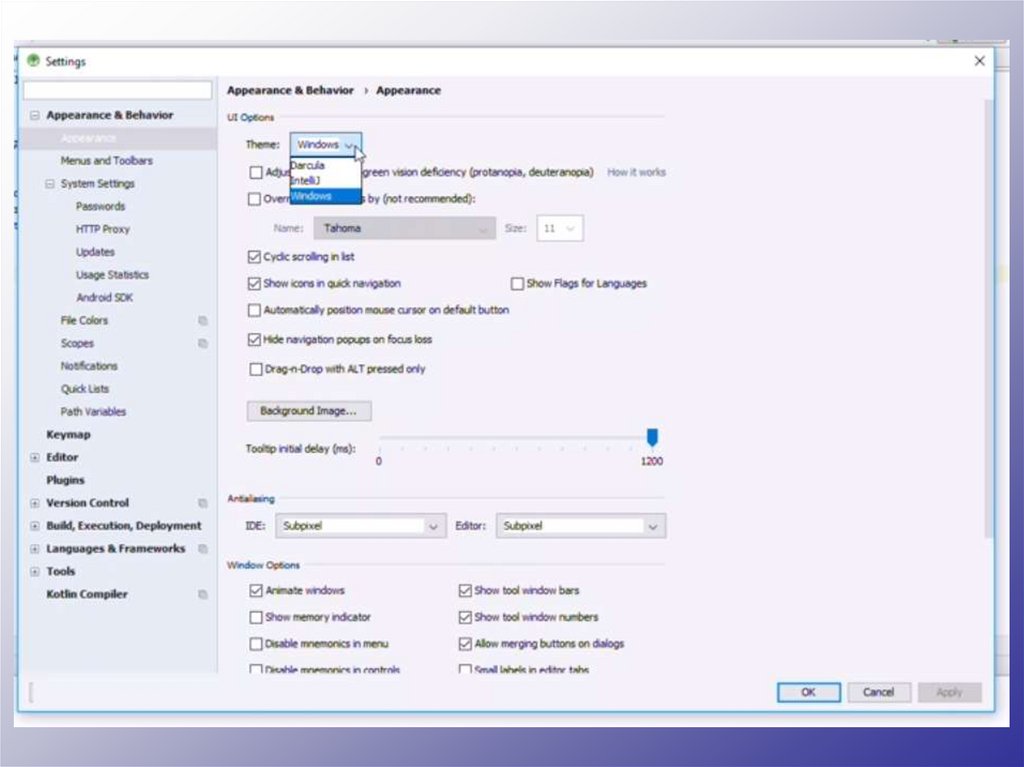Toggle Override default fonts checkbox
This screenshot has width=1024, height=767.
coord(254,199)
